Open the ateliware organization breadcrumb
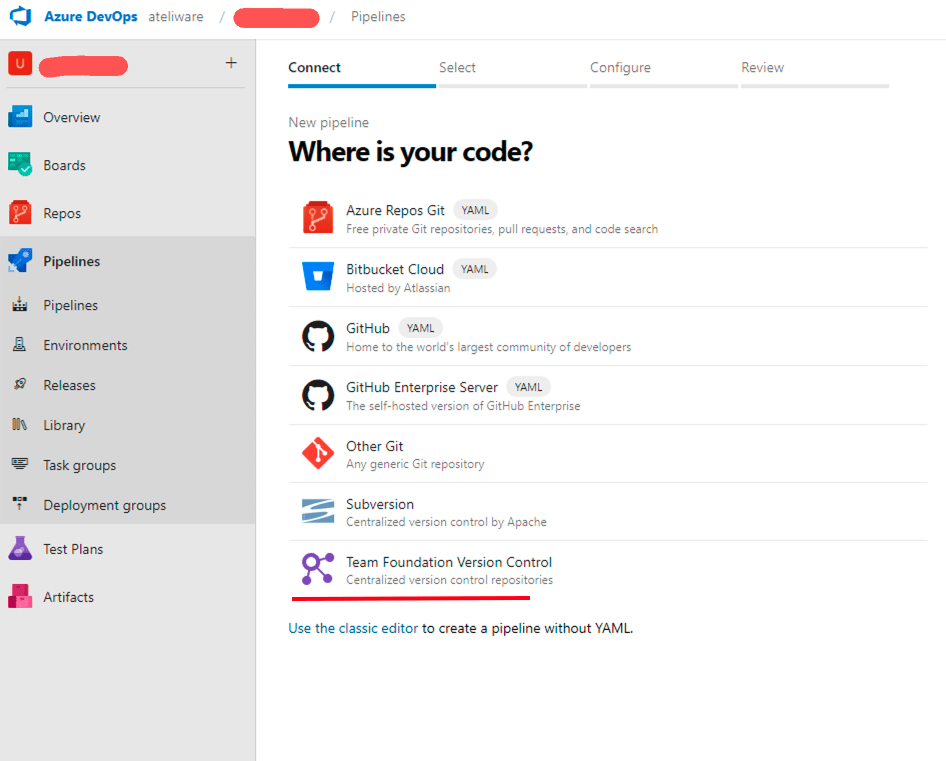This screenshot has height=761, width=946. (176, 16)
